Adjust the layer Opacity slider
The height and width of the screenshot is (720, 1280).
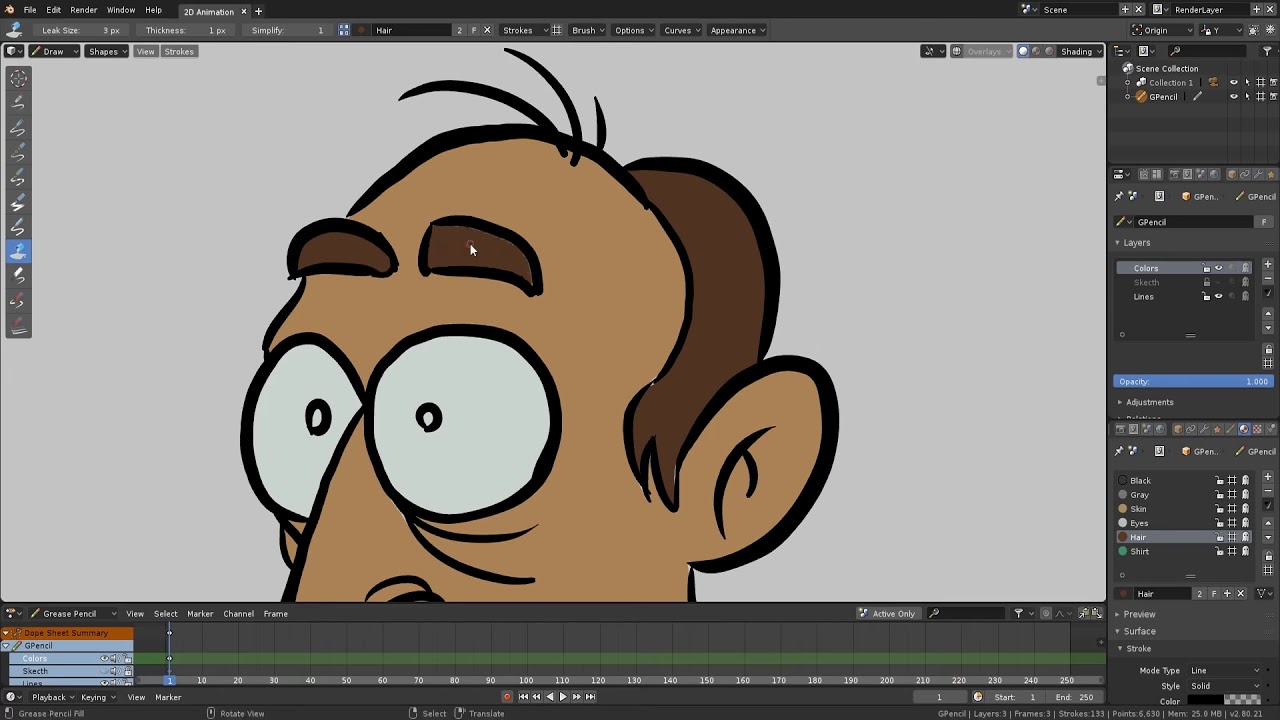1193,381
